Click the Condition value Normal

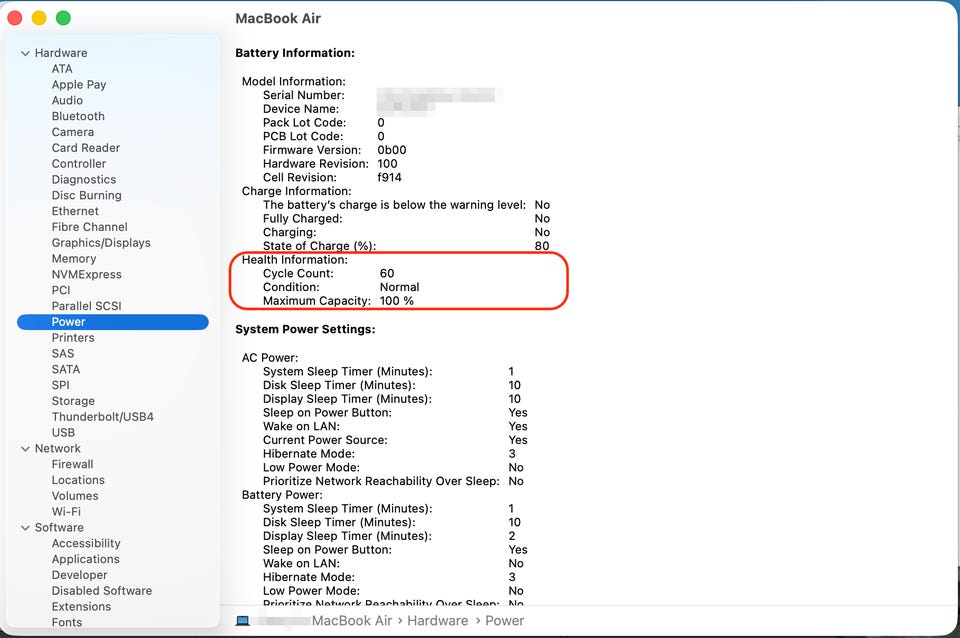tap(399, 287)
